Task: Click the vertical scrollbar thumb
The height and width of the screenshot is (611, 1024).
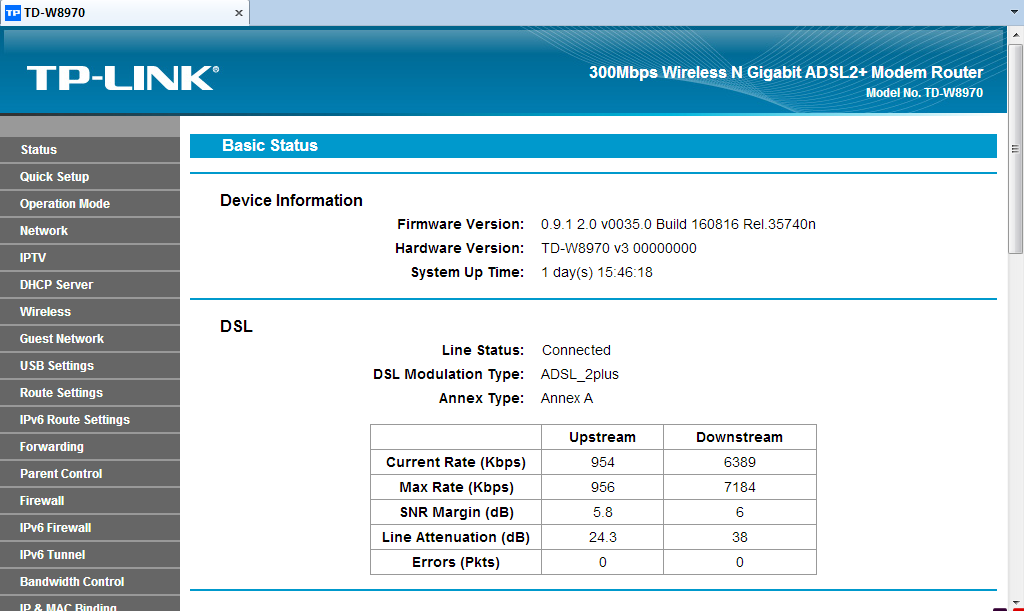Action: [x=1016, y=149]
